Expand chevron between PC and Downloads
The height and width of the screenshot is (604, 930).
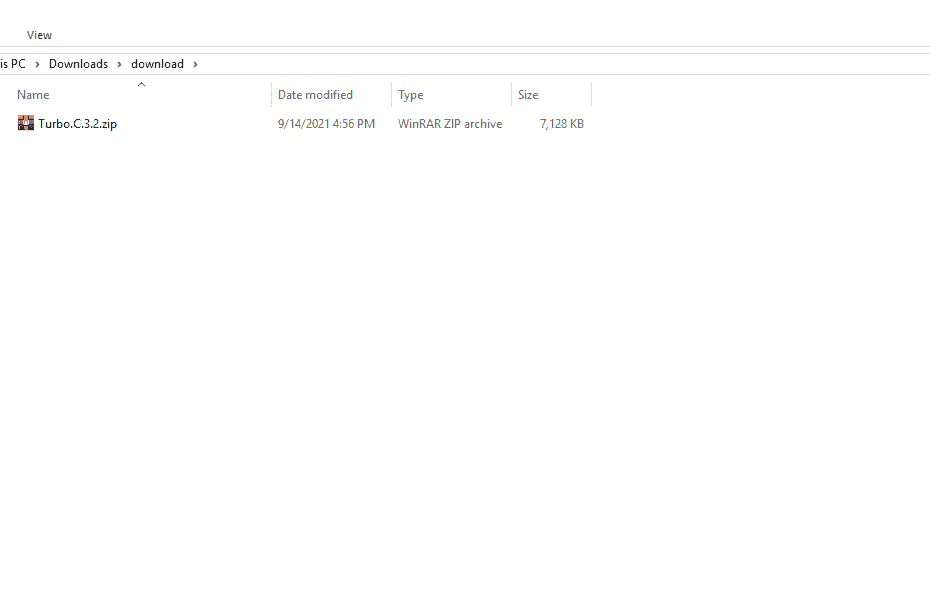click(37, 64)
